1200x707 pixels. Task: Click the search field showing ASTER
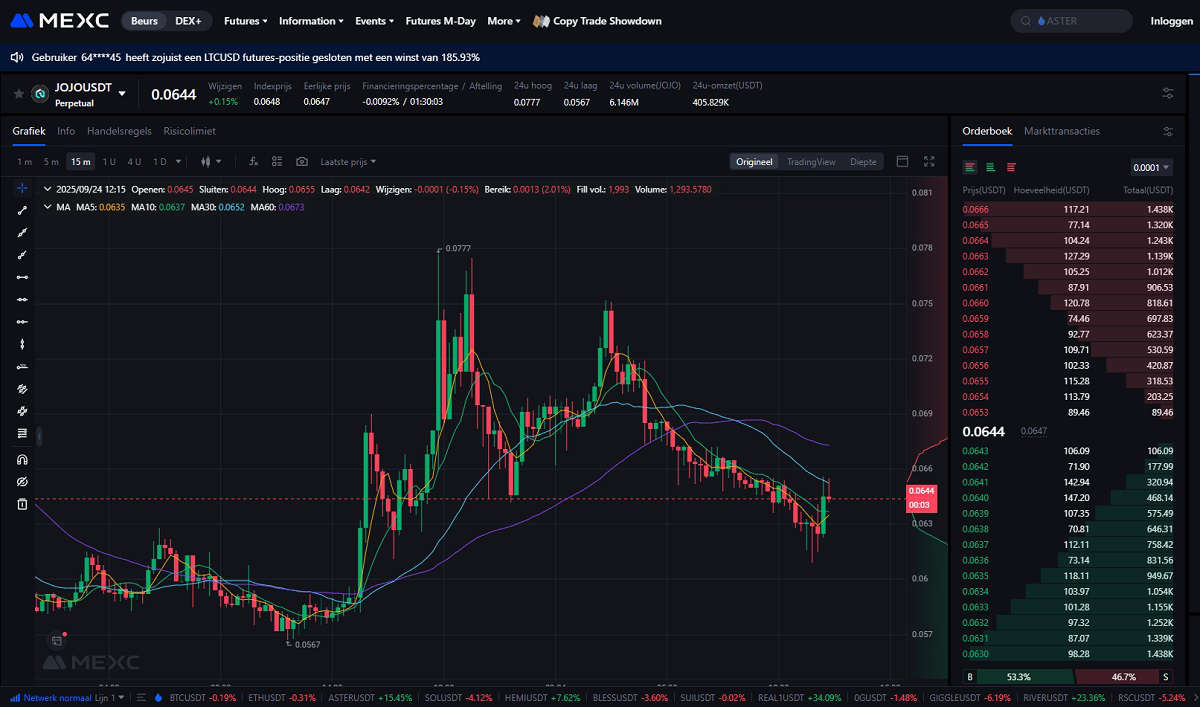(x=1071, y=21)
